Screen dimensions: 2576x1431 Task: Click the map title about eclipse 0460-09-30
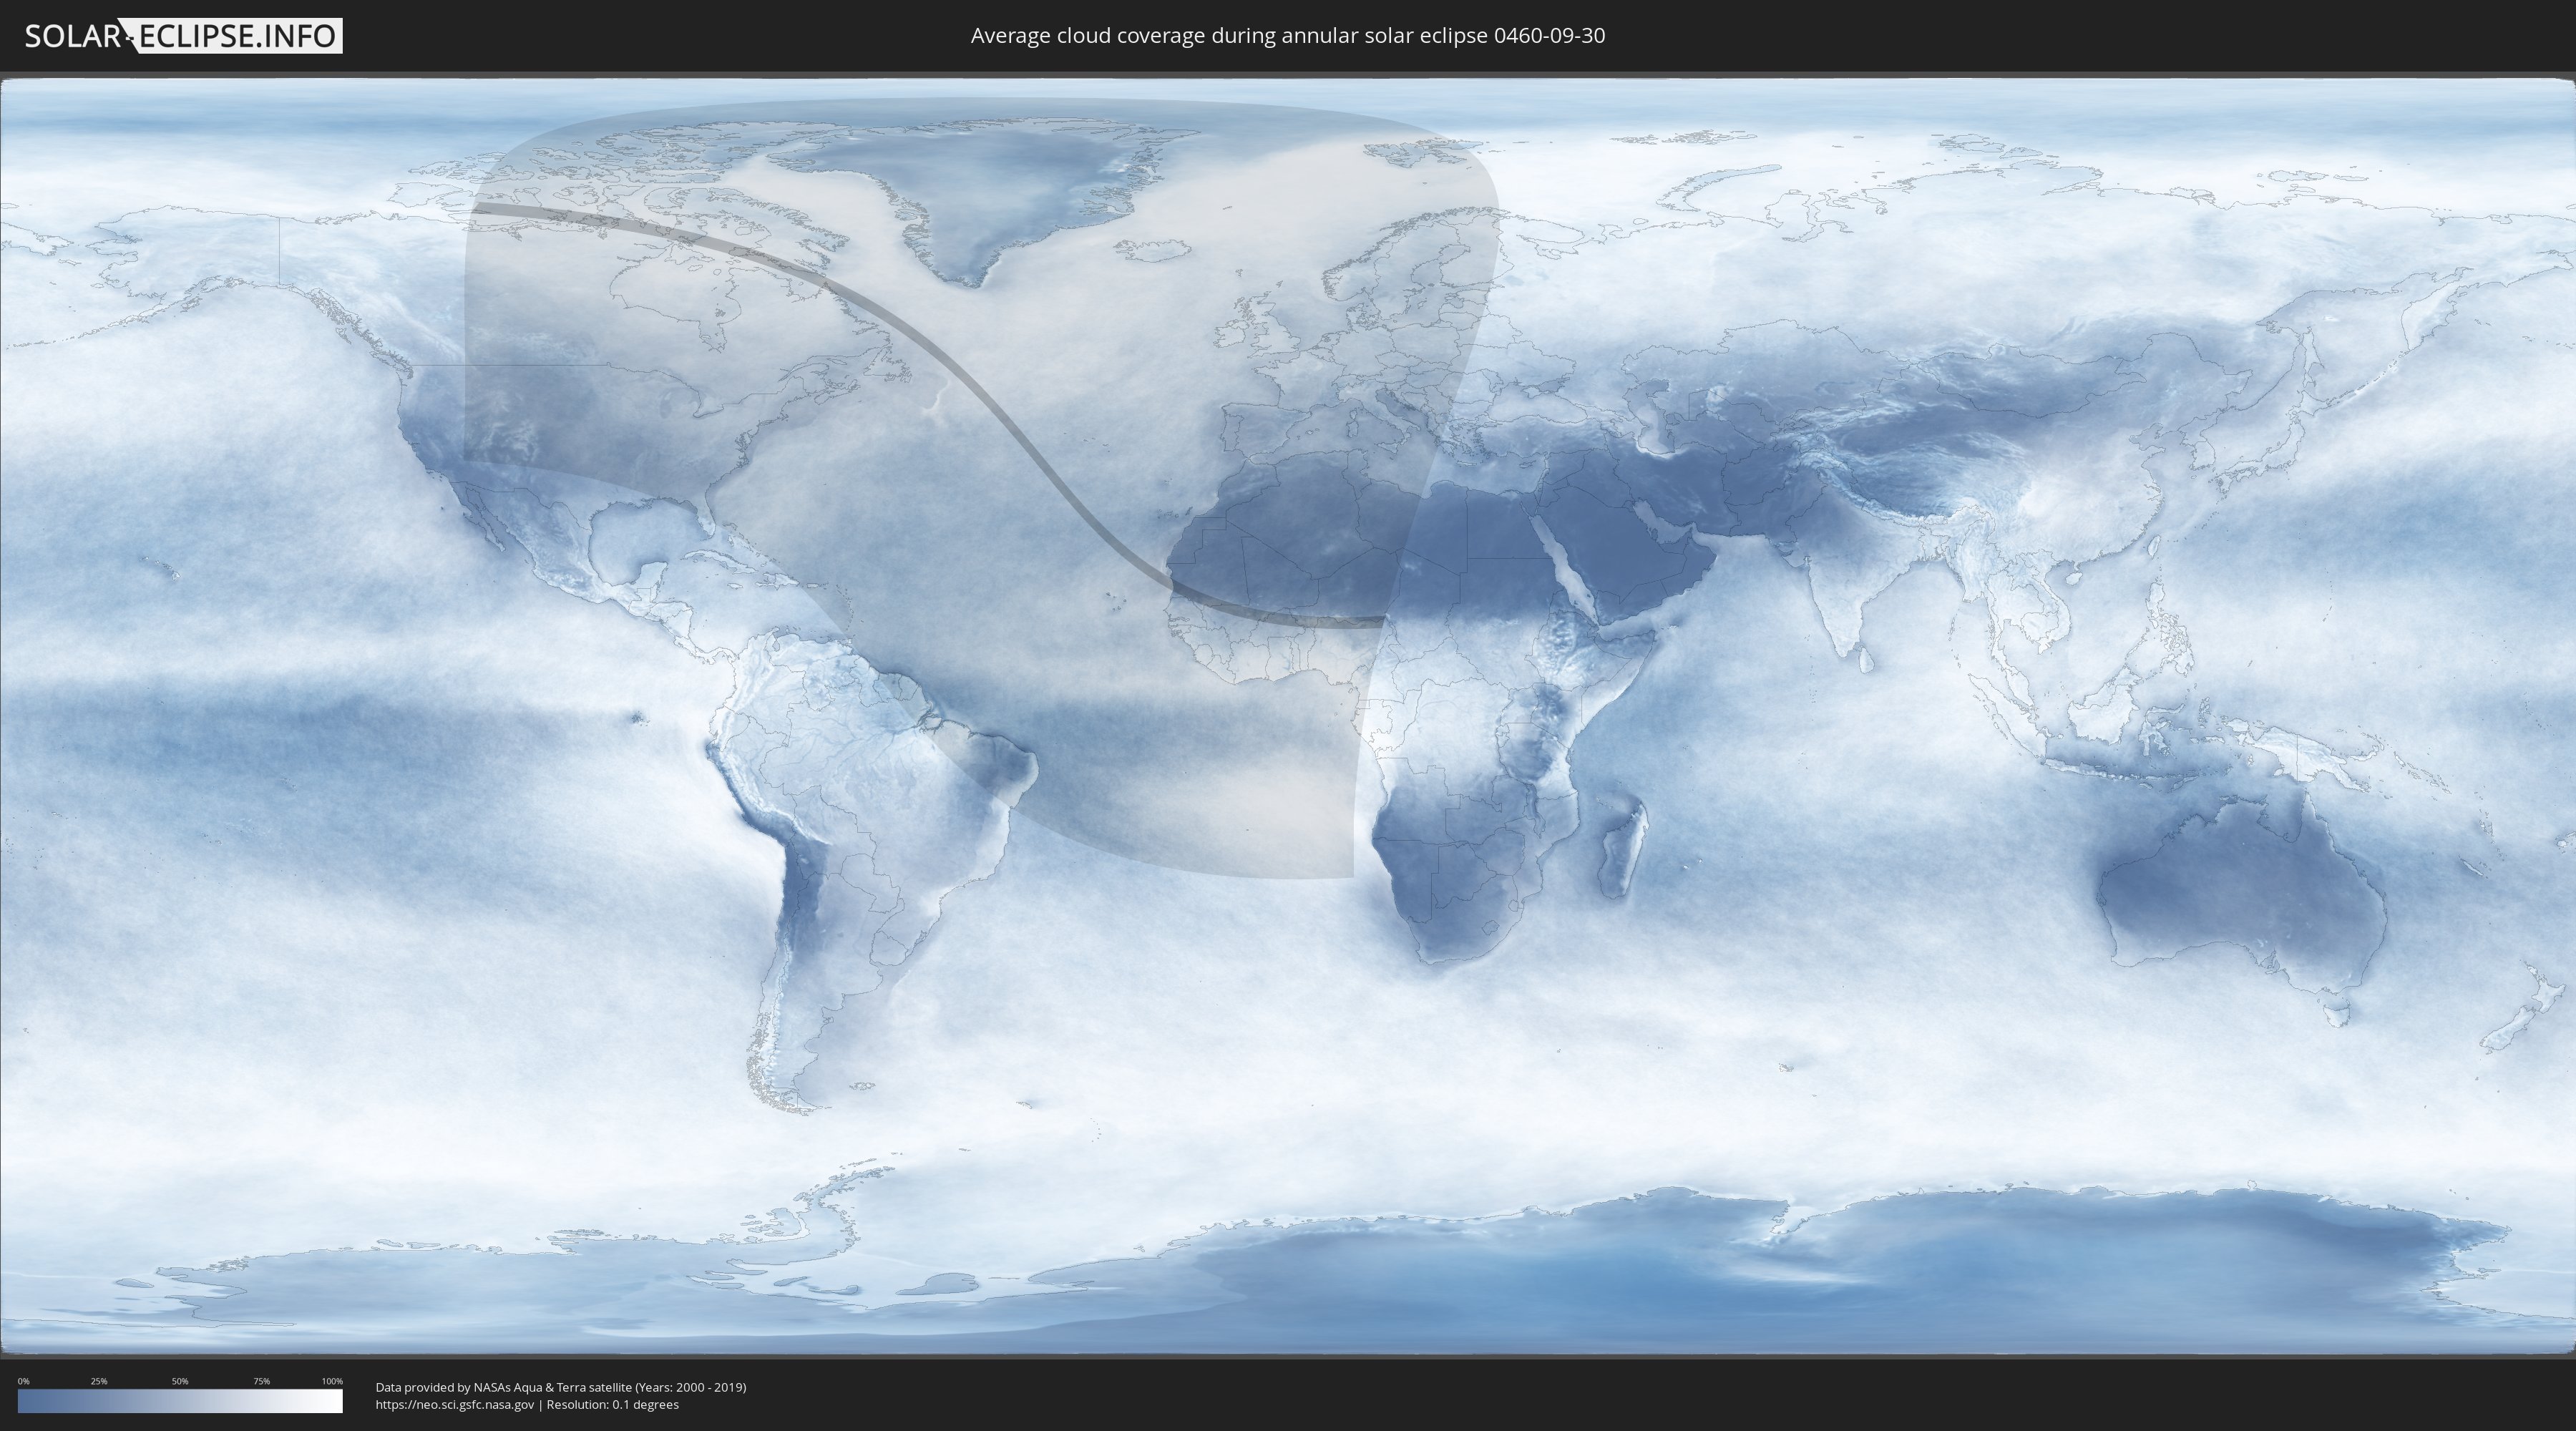(1288, 36)
